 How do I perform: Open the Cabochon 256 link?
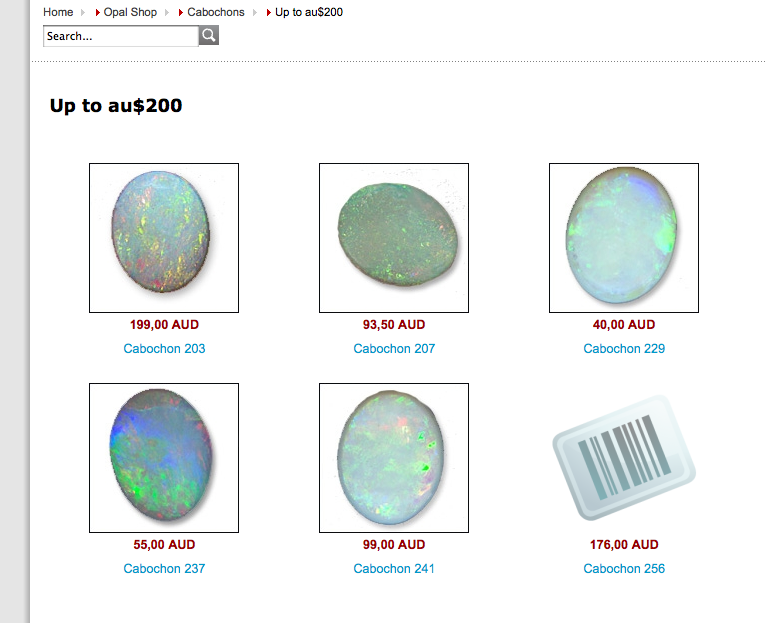point(624,569)
